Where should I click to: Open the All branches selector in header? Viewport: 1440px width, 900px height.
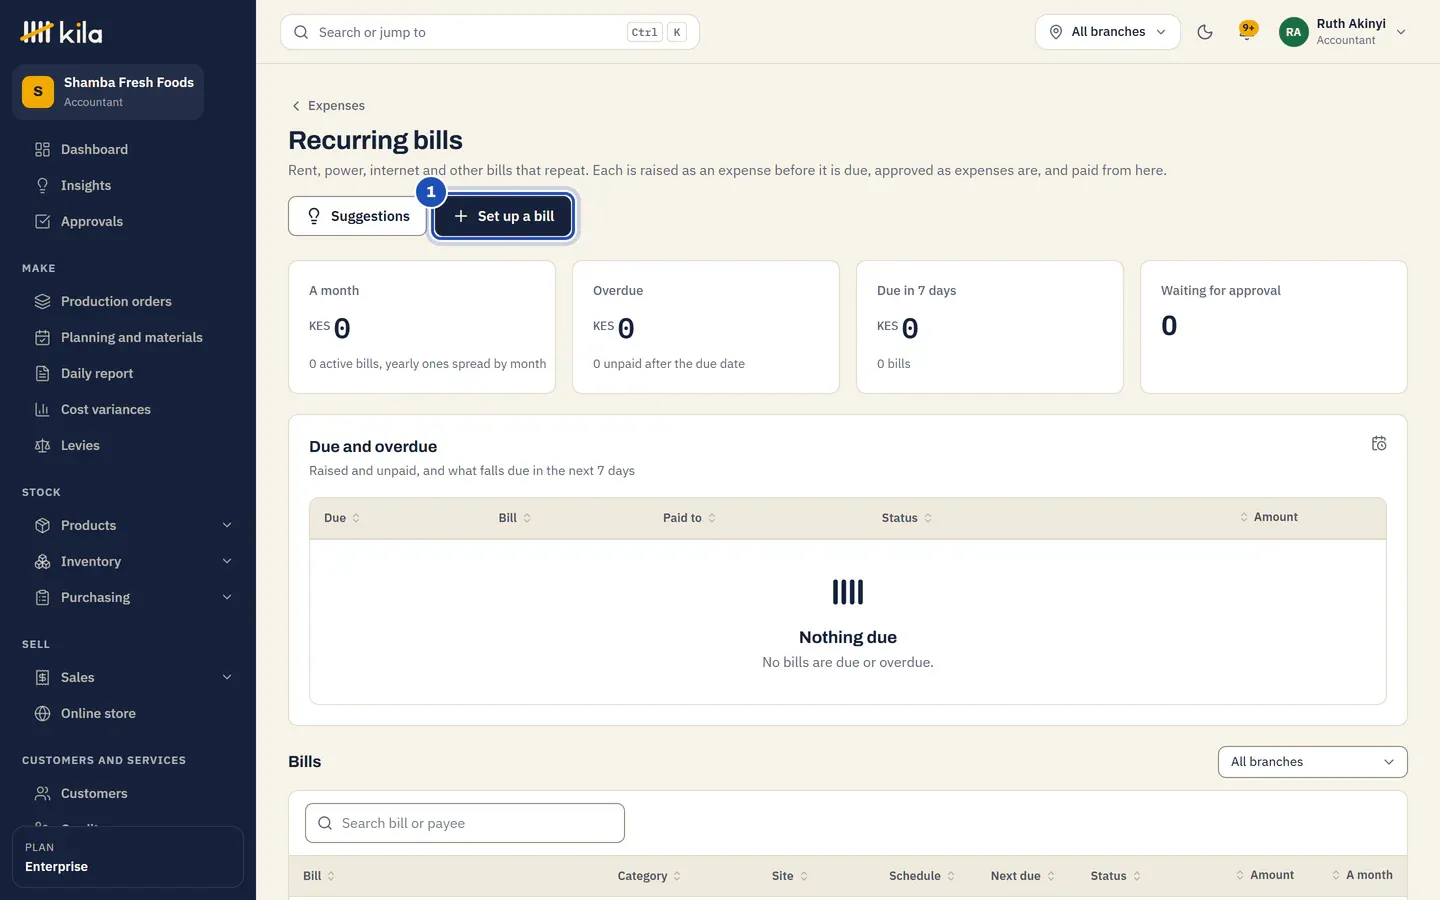[x=1108, y=32]
